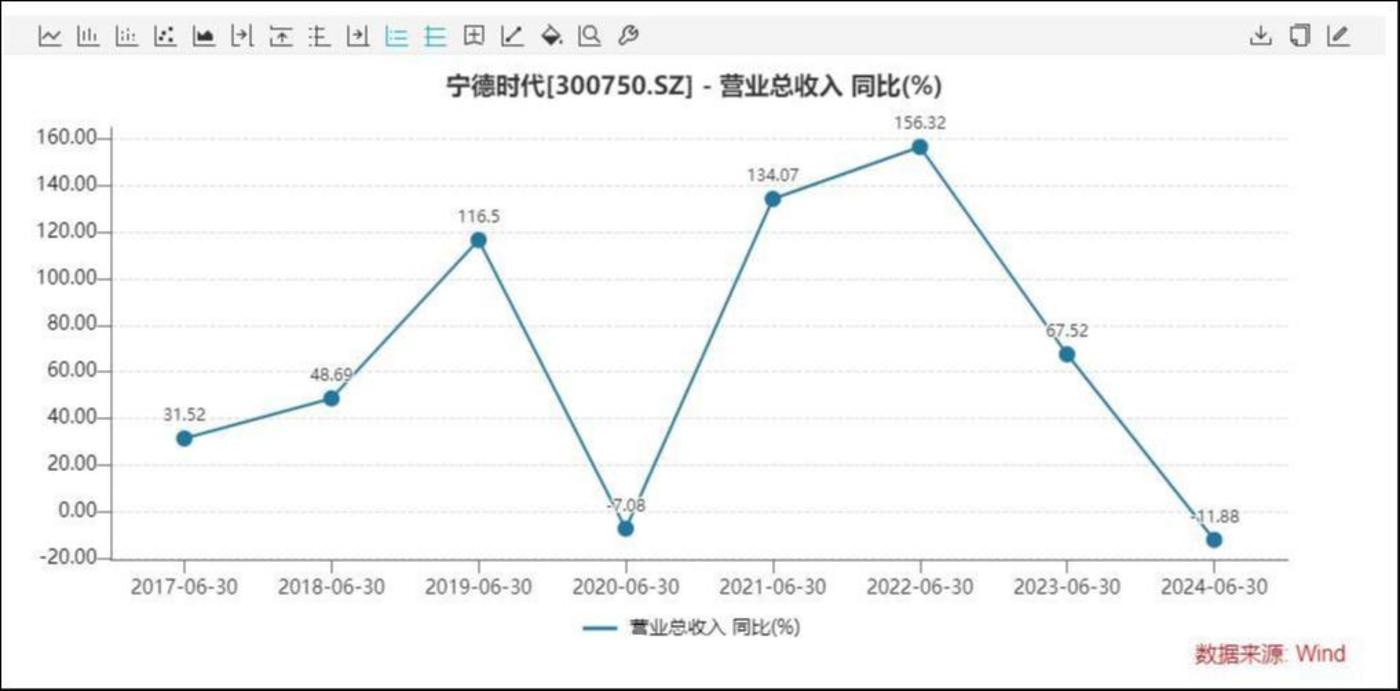Click the -7.08 data point for 2020-06-30

625,528
